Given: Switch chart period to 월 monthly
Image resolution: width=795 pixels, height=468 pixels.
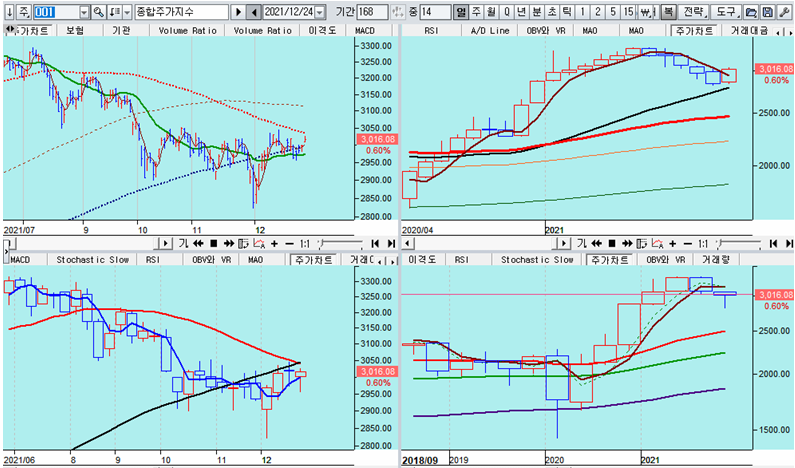Looking at the screenshot, I should [x=492, y=12].
